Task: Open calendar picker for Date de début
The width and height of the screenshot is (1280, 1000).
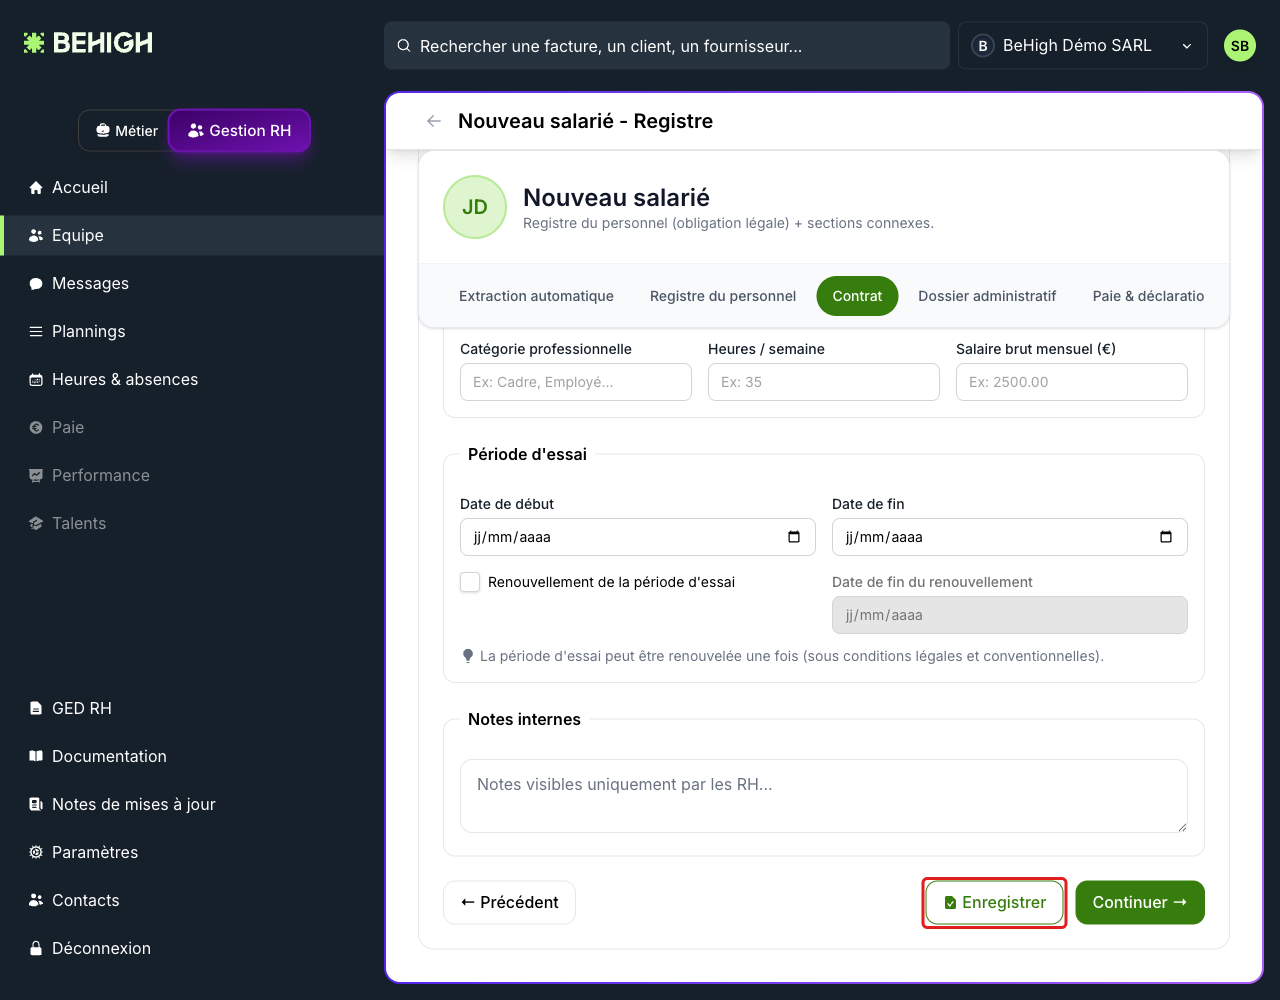Action: 794,537
